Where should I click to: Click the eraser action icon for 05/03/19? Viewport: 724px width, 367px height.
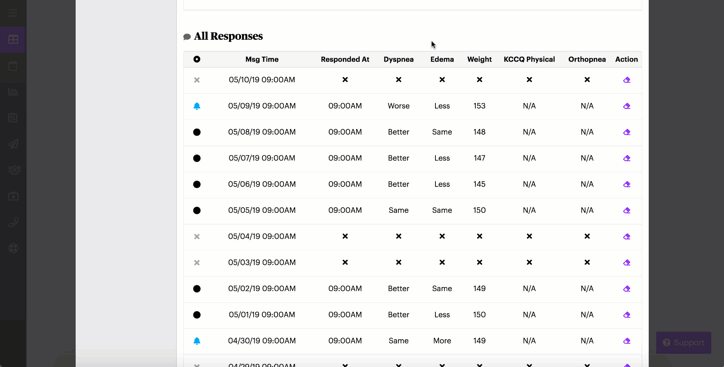pos(627,262)
